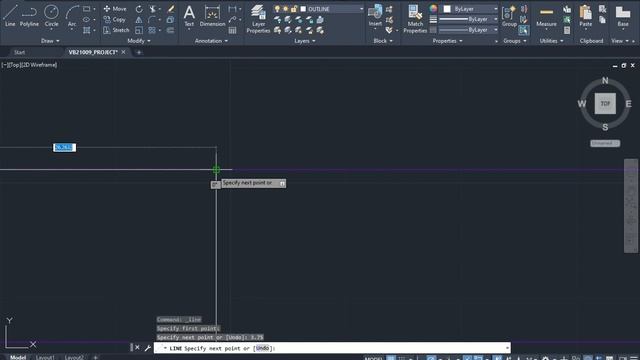Click the Group tool
640x360 pixels.
coord(509,16)
